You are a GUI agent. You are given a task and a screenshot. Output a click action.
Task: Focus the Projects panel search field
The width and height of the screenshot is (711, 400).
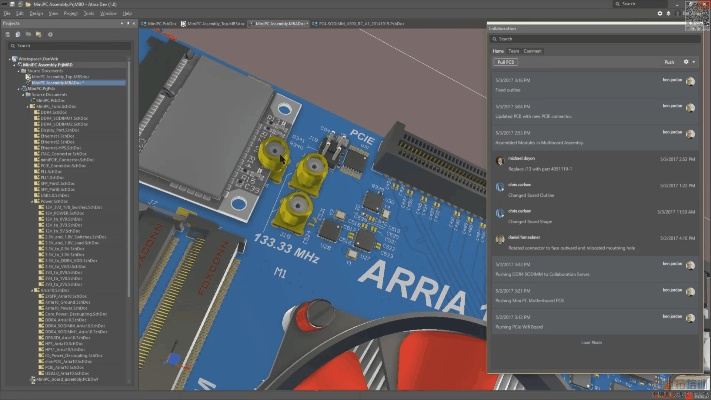[70, 46]
